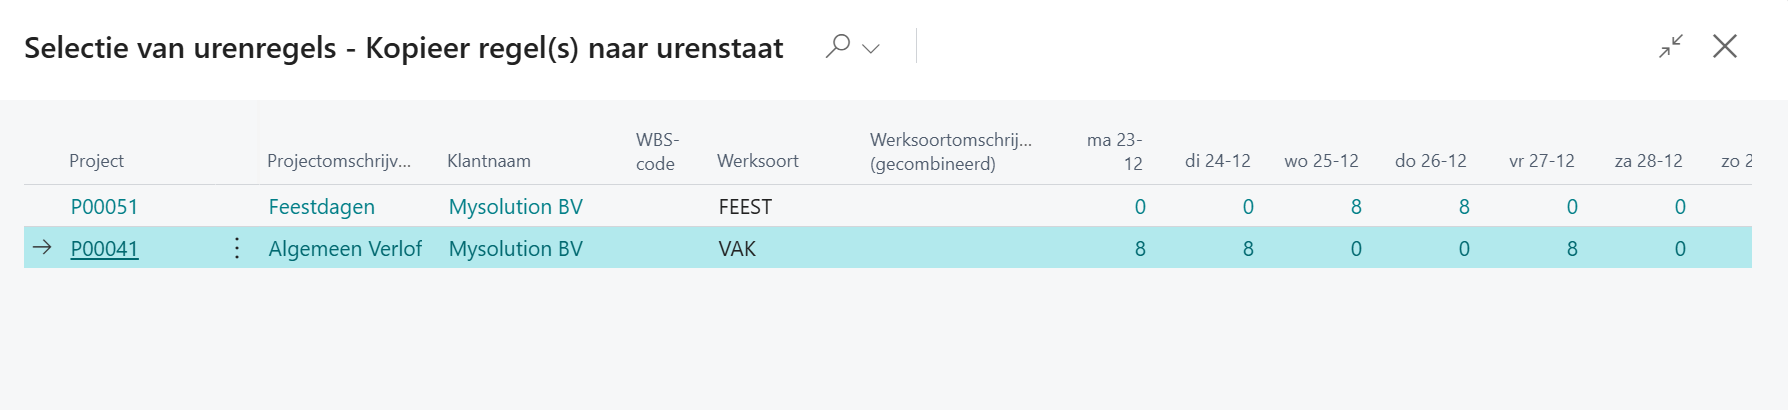Click the WBS-code column header
Image resolution: width=1788 pixels, height=410 pixels.
657,152
